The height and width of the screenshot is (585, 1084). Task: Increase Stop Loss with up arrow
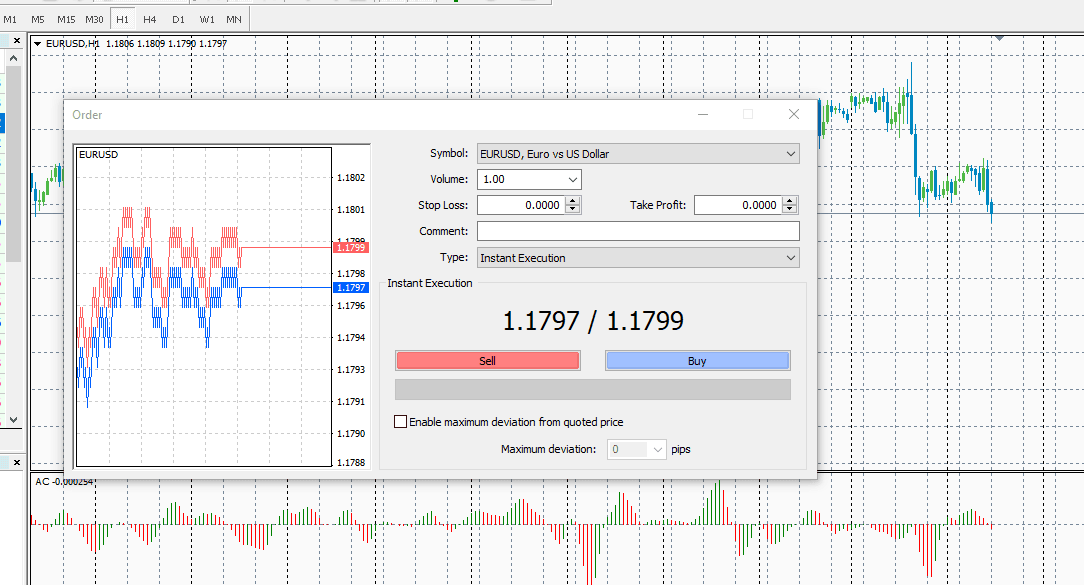tap(573, 201)
